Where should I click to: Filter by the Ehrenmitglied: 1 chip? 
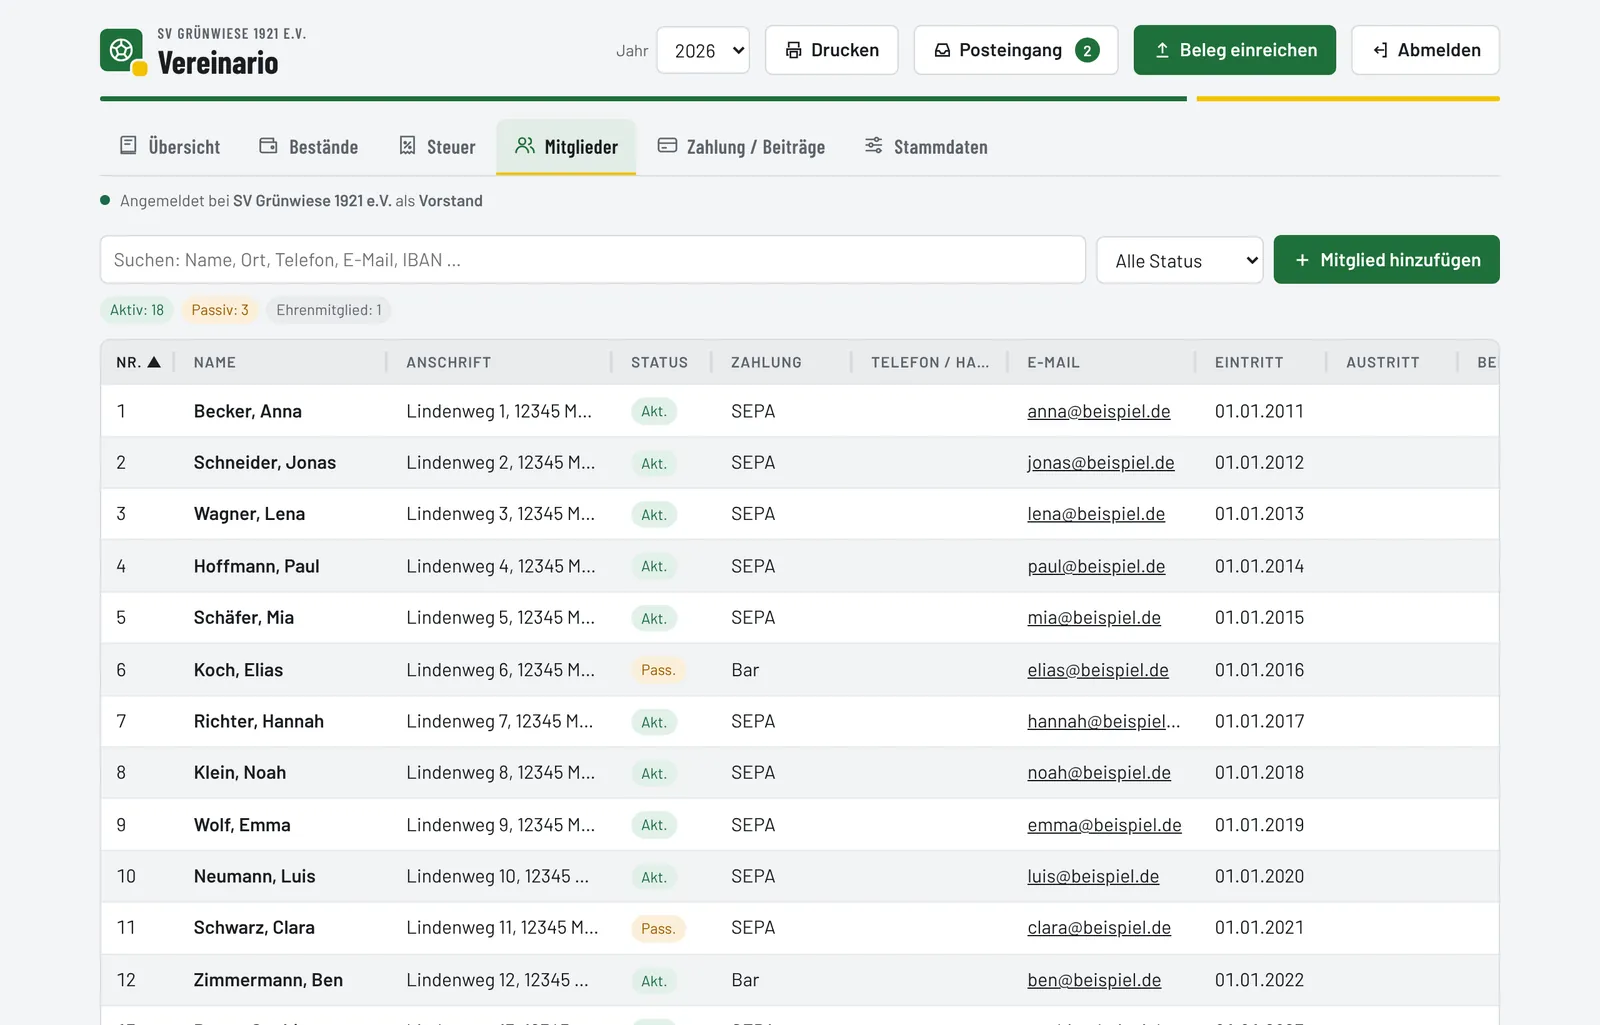pos(329,310)
